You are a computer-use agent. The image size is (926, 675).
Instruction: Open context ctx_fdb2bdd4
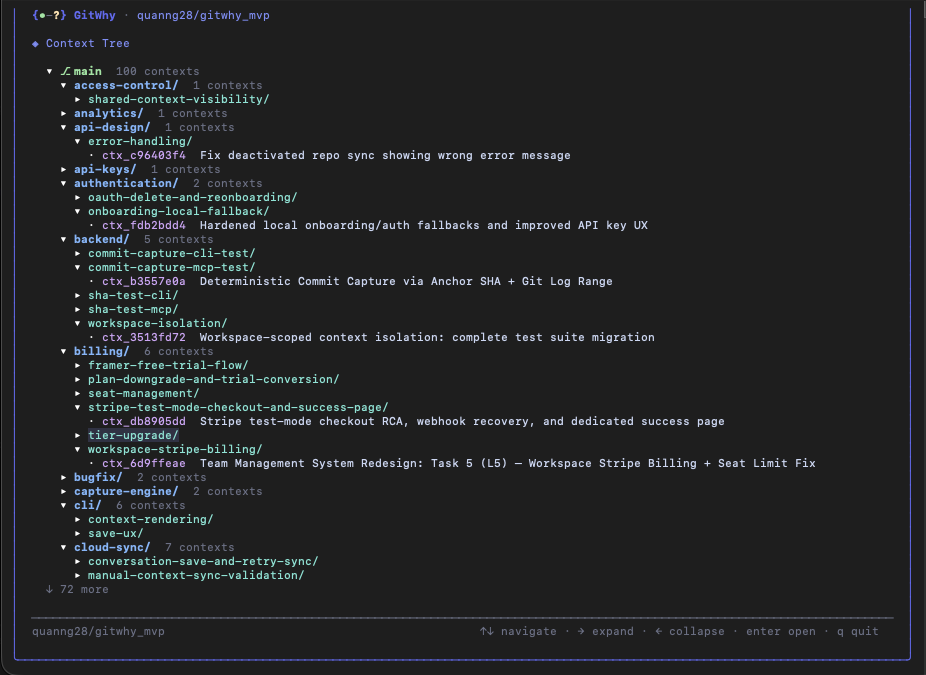(144, 226)
